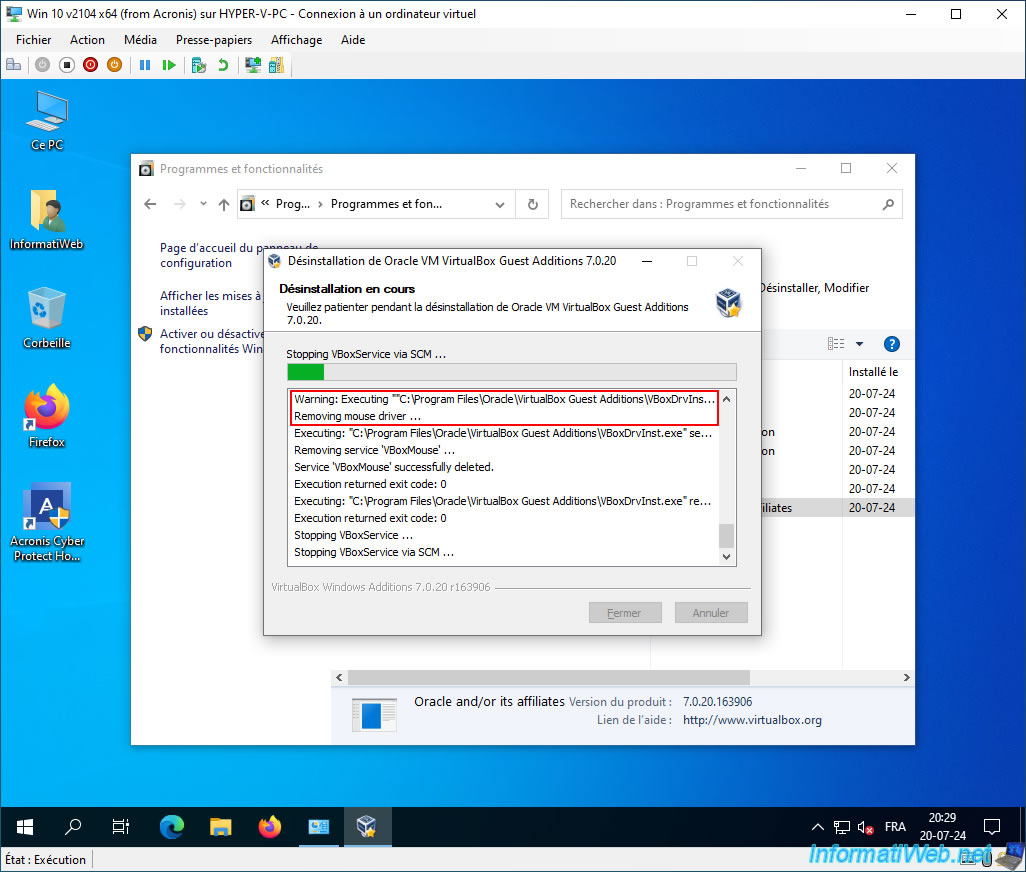Image resolution: width=1026 pixels, height=872 pixels.
Task: Create a checkpoint using the toolbar icon
Action: tap(199, 65)
